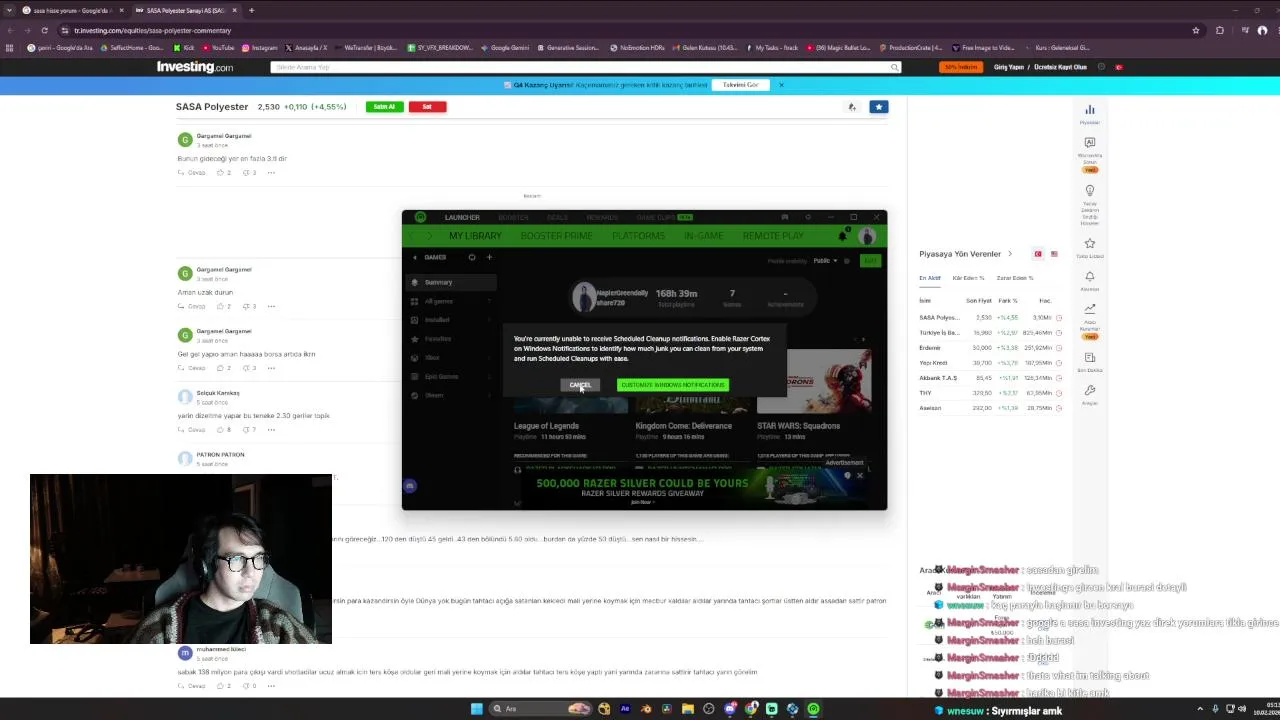Screen dimensions: 1280x720
Task: Expand Steam sidebar item
Action: tap(451, 395)
